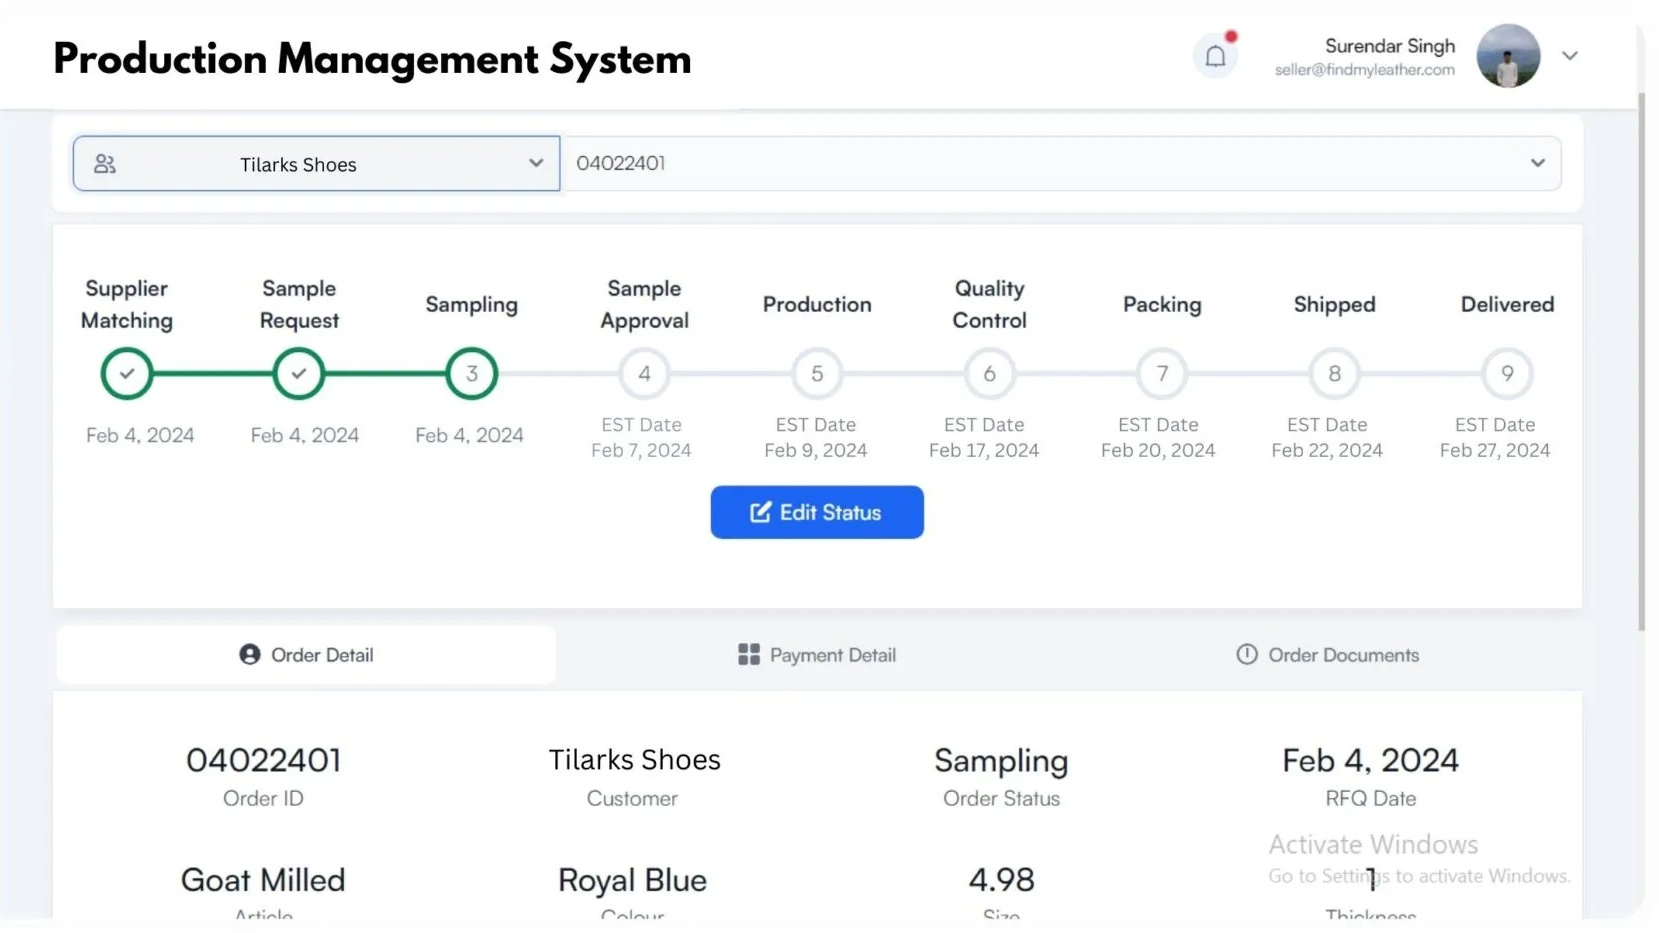Expand the order number 04022401 dropdown arrow
The image size is (1659, 933).
coord(1538,163)
